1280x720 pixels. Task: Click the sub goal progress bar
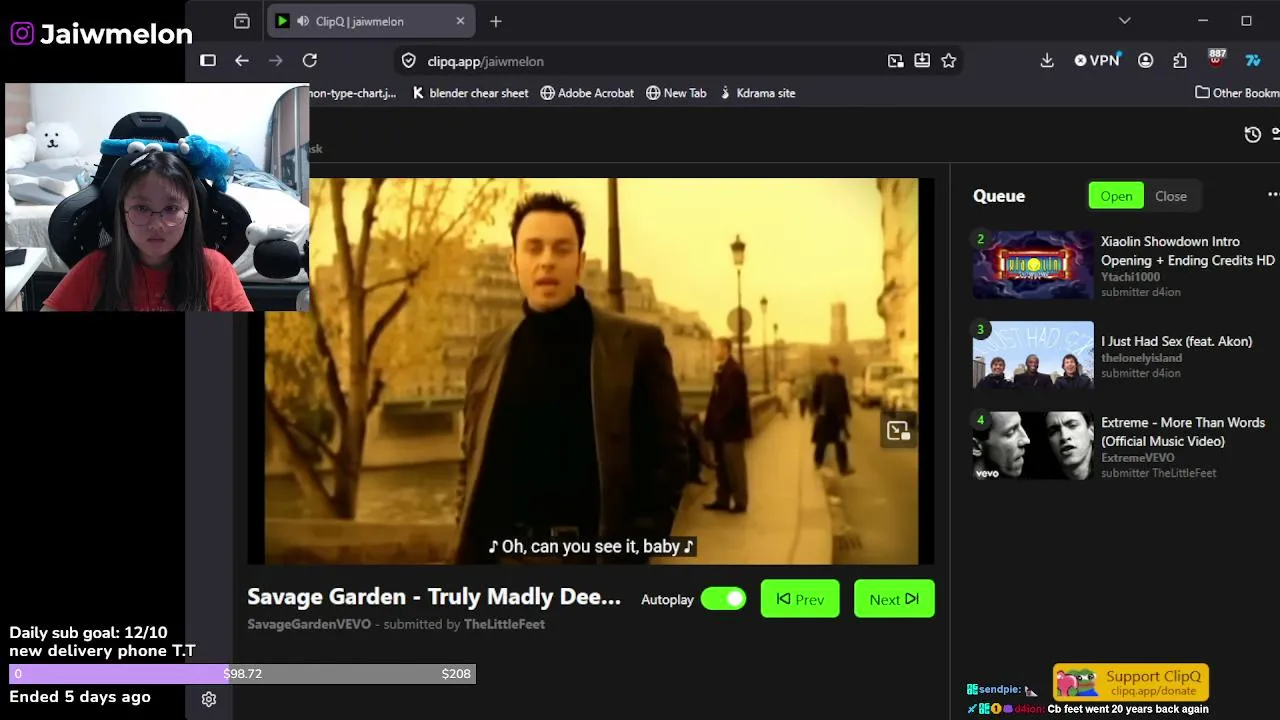click(x=242, y=674)
